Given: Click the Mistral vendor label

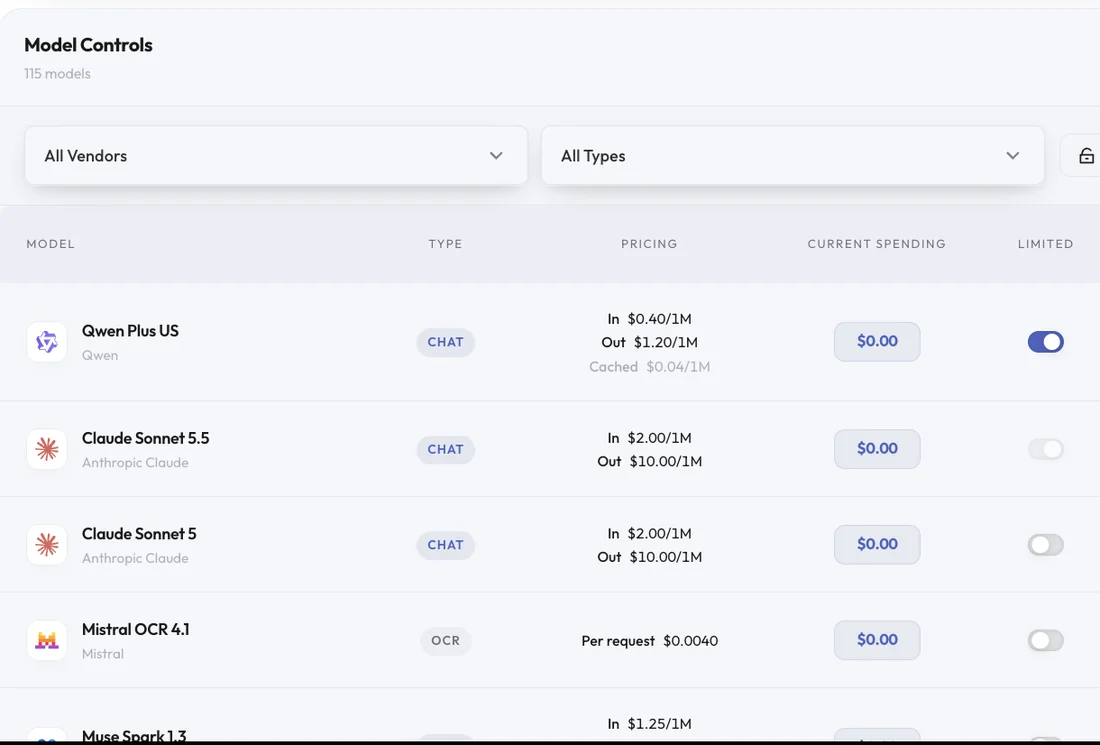Looking at the screenshot, I should point(102,654).
